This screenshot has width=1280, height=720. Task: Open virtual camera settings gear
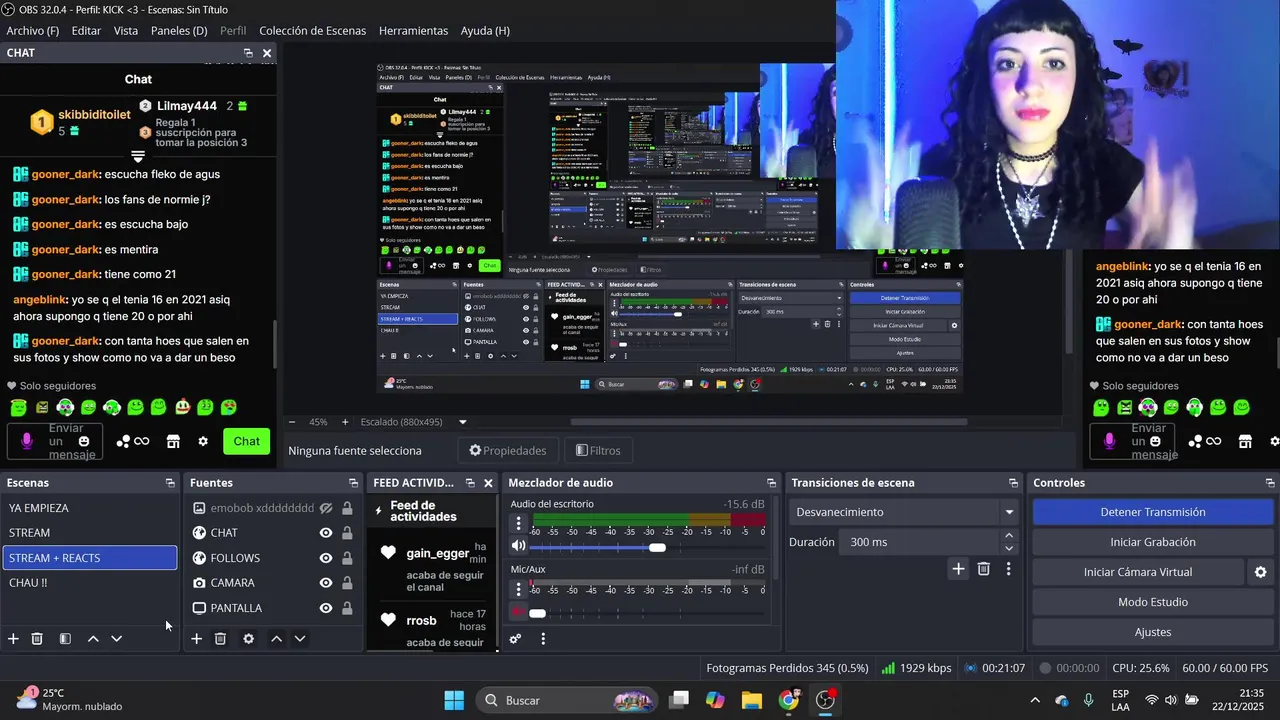click(x=1260, y=572)
